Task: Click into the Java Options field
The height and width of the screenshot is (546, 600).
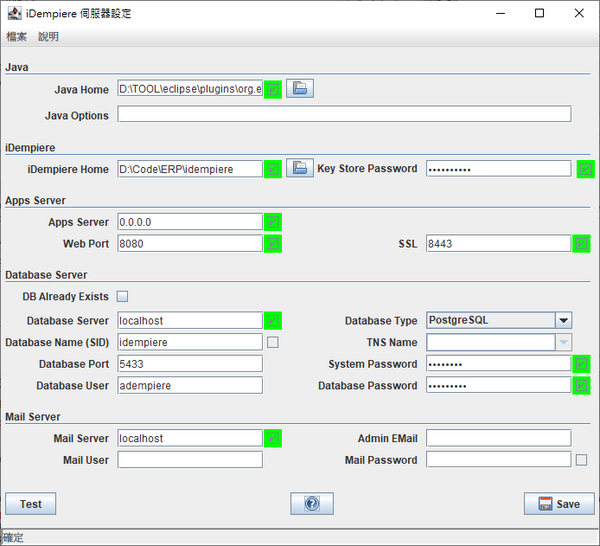Action: (x=344, y=114)
